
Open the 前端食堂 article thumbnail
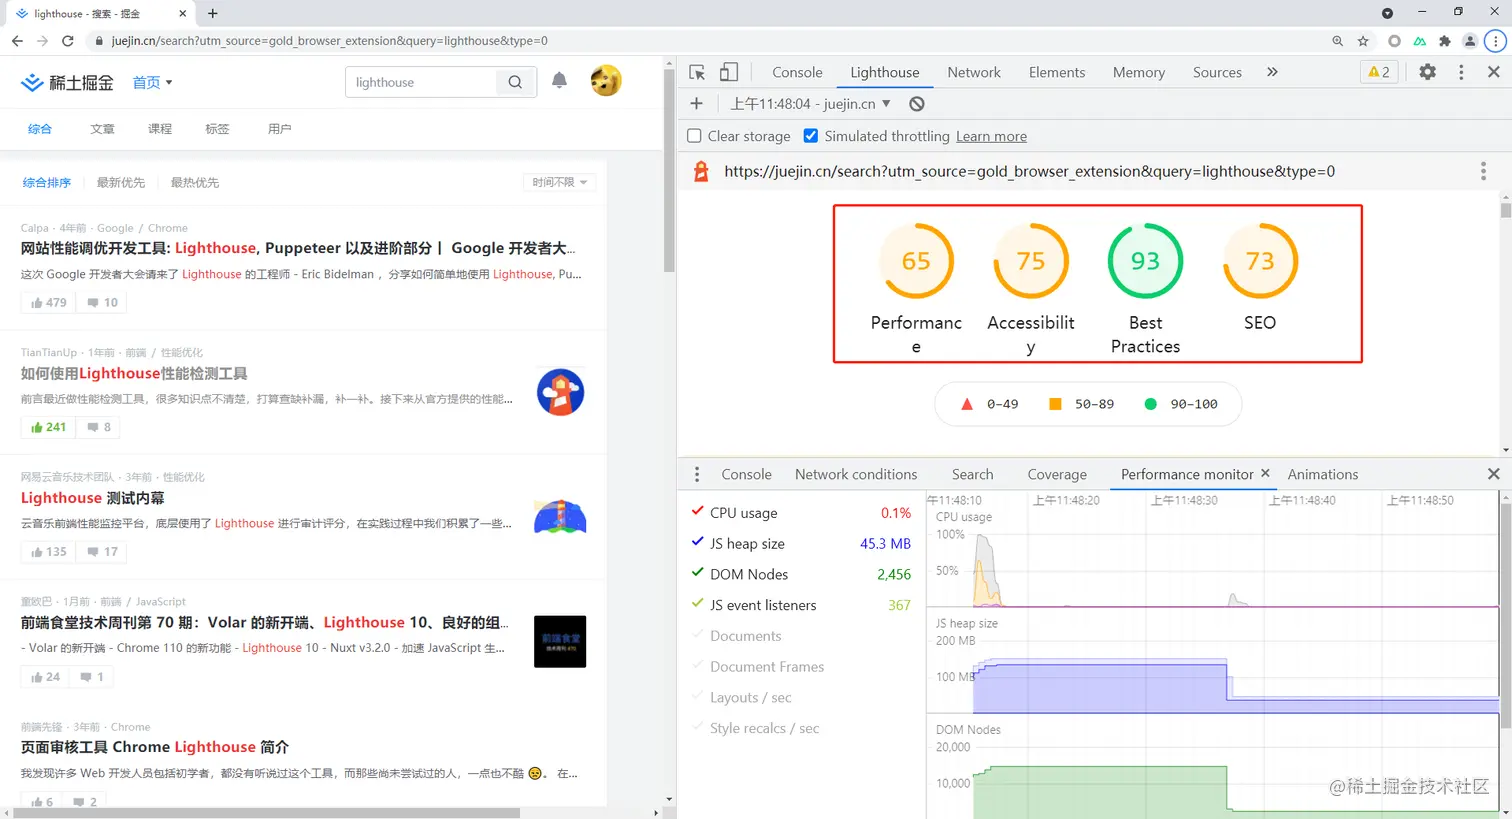pyautogui.click(x=560, y=641)
